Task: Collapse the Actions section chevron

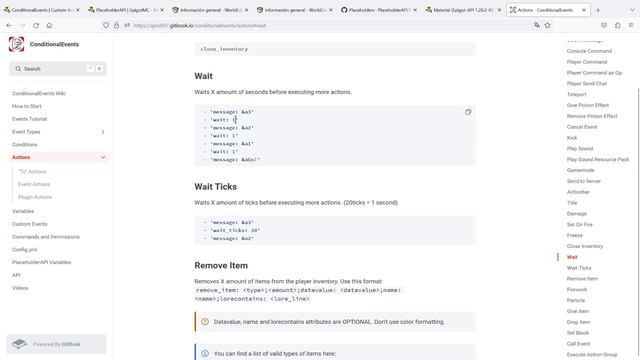Action: click(x=103, y=157)
